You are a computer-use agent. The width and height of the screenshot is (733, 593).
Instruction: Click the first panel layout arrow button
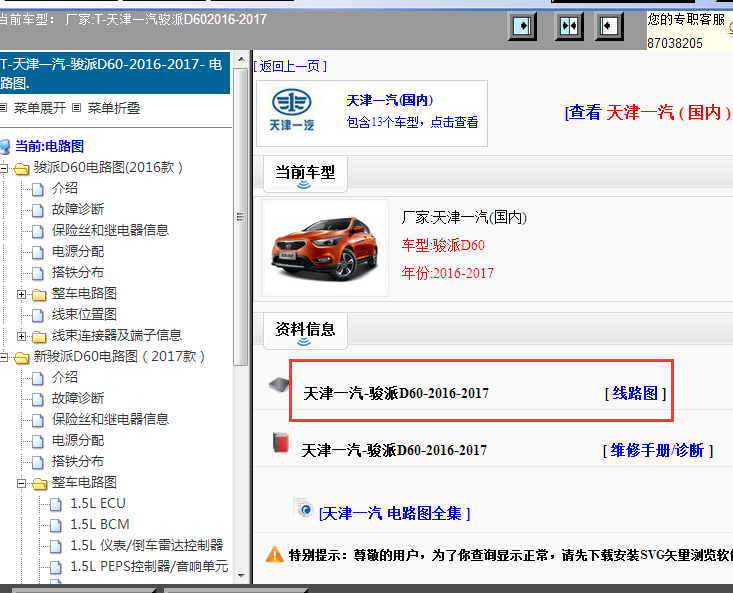click(x=522, y=26)
